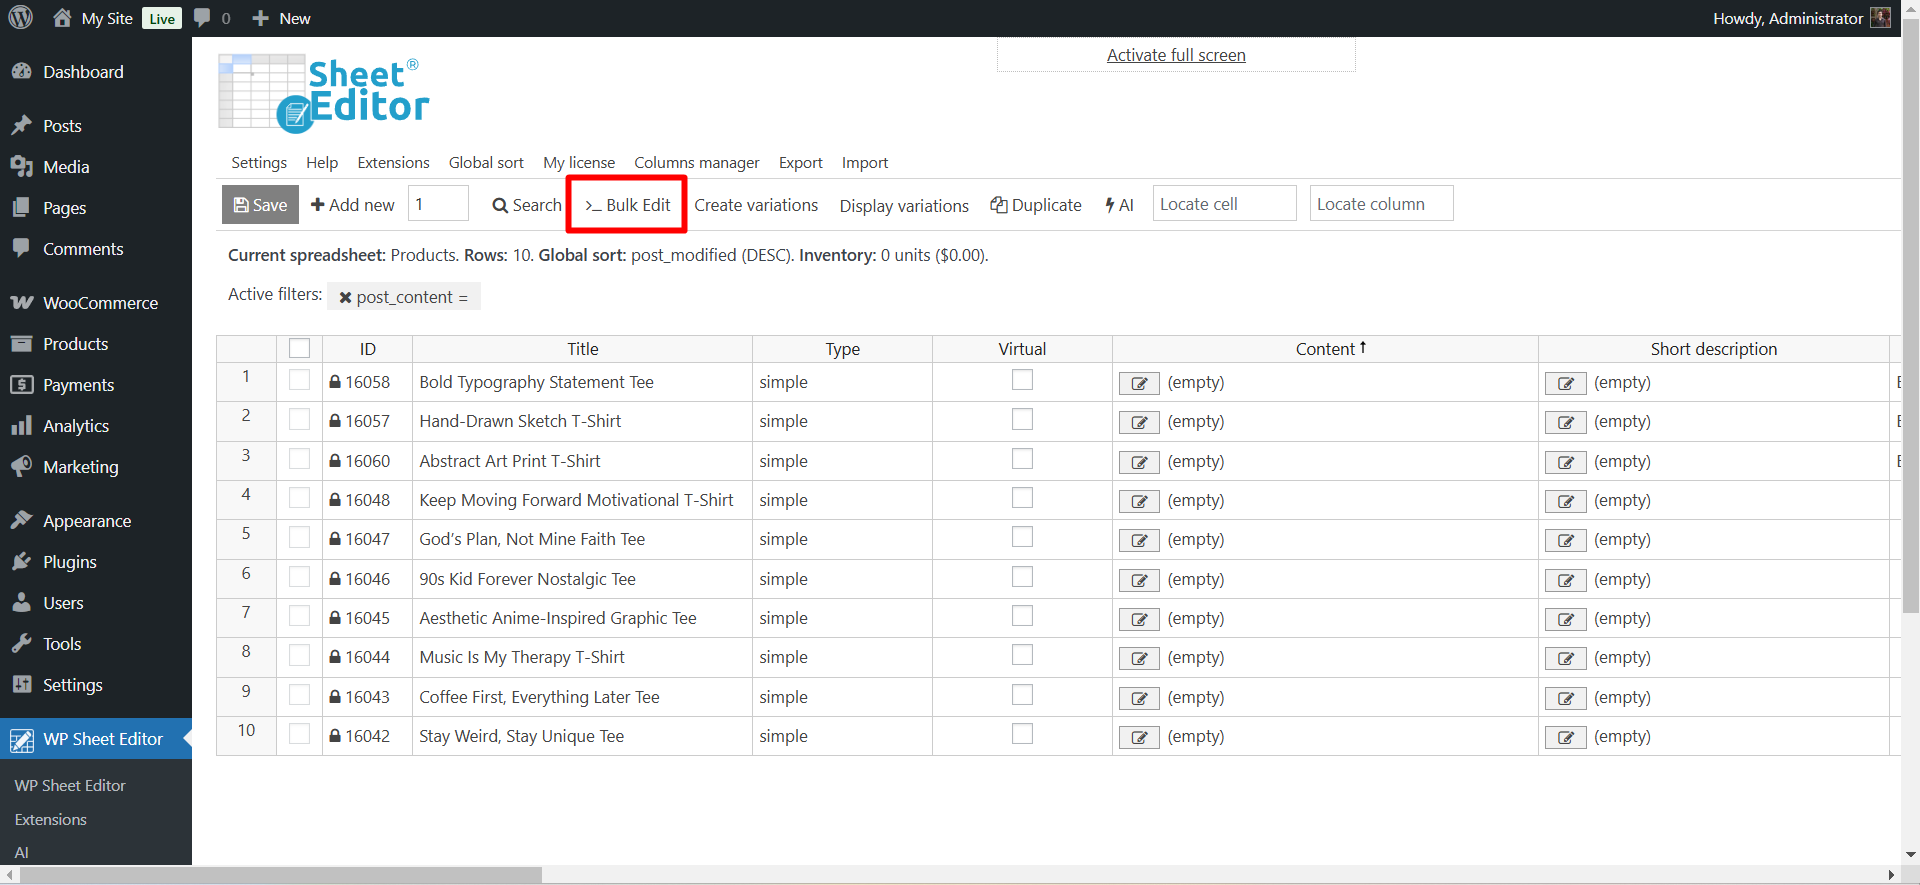Open the My license menu
Image resolution: width=1920 pixels, height=885 pixels.
pos(579,162)
